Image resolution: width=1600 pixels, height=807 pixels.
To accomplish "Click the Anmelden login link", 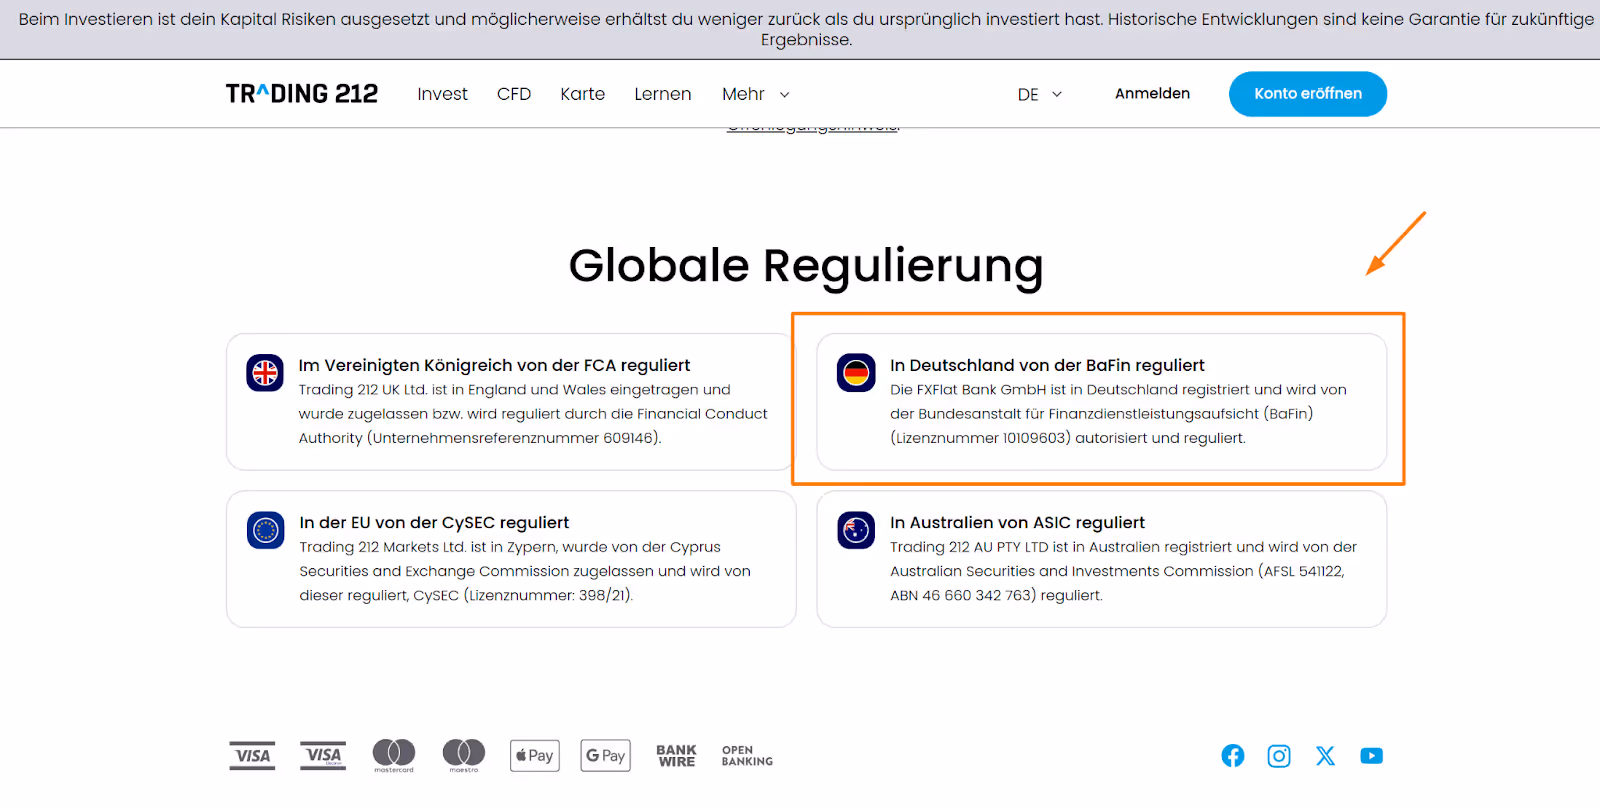I will (1152, 93).
